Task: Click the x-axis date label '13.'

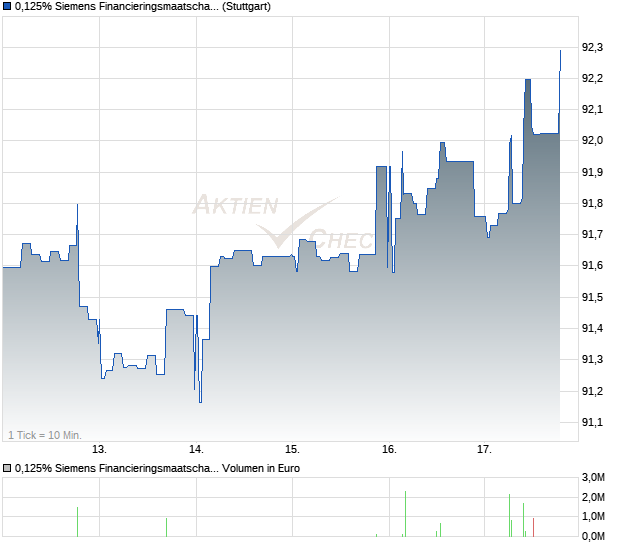Action: [x=99, y=450]
